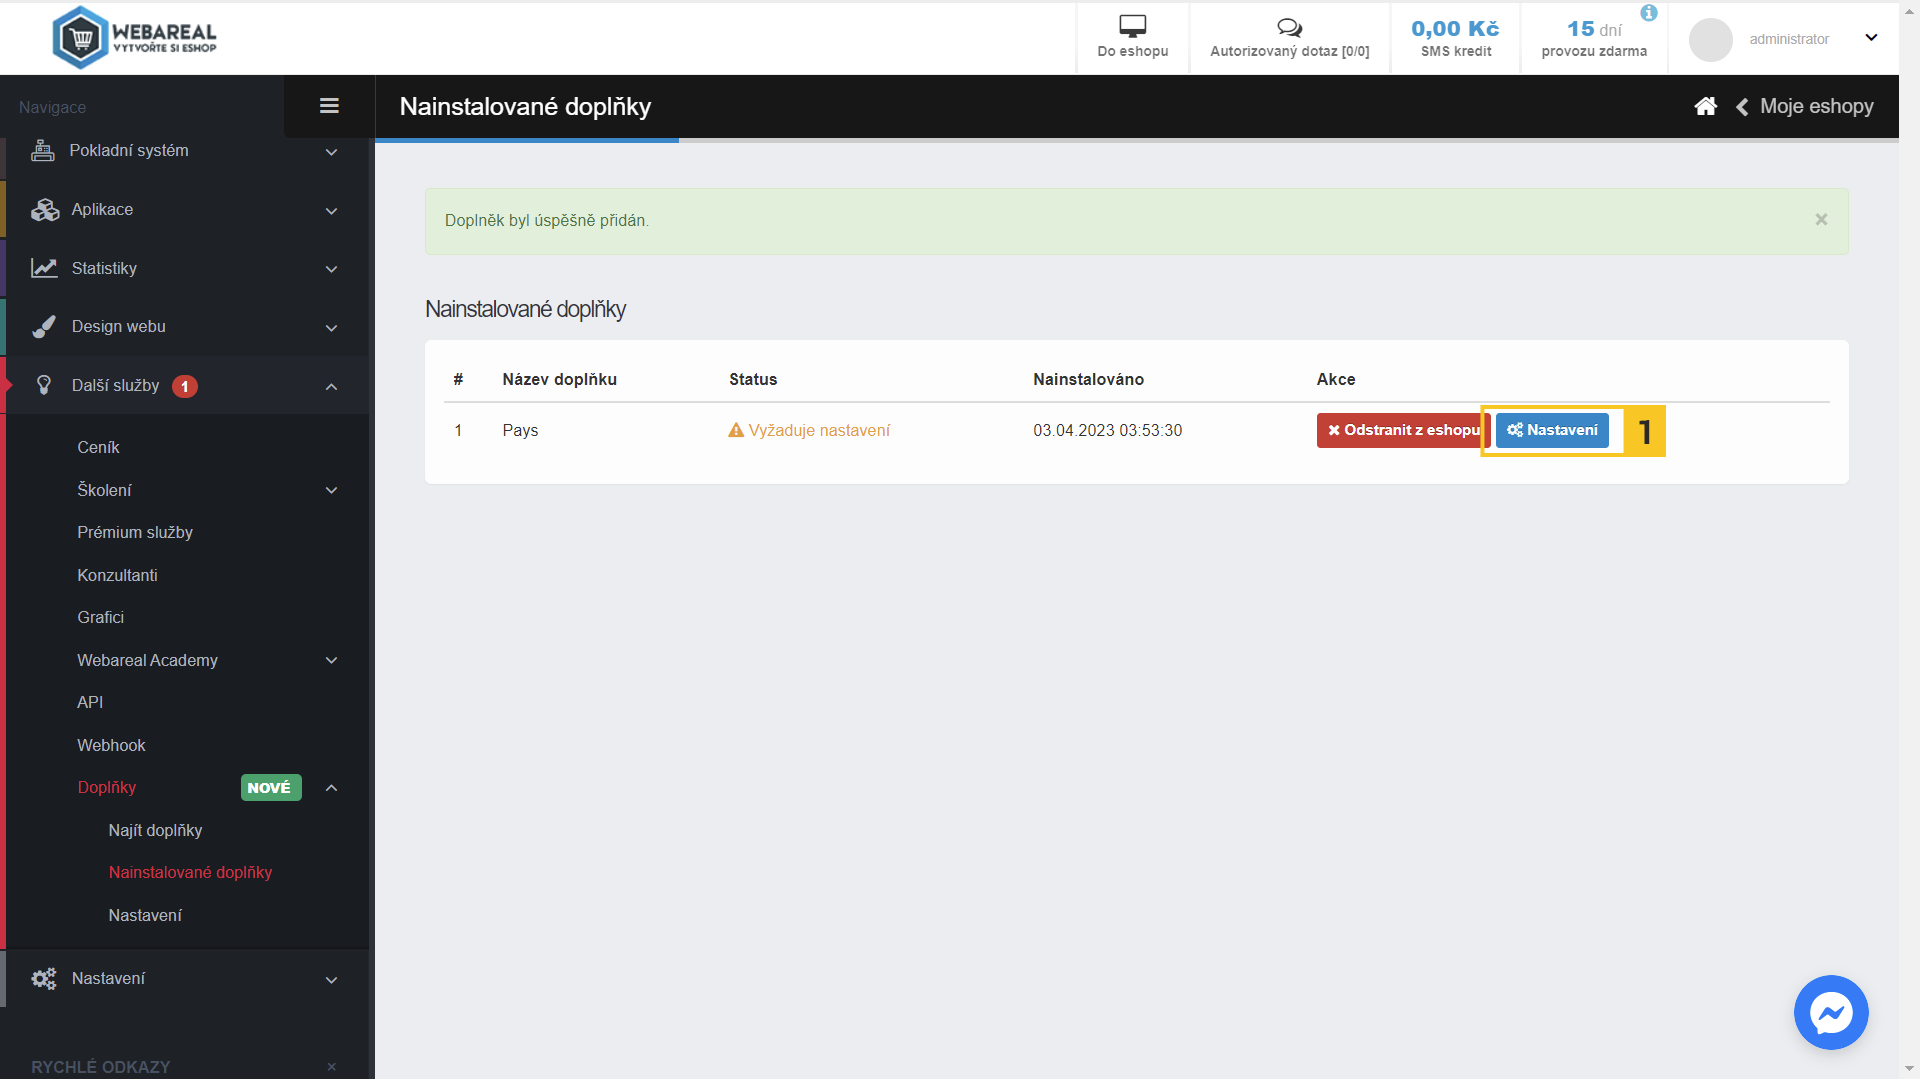The height and width of the screenshot is (1080, 1920).
Task: Open the administrator account dropdown
Action: [1871, 38]
